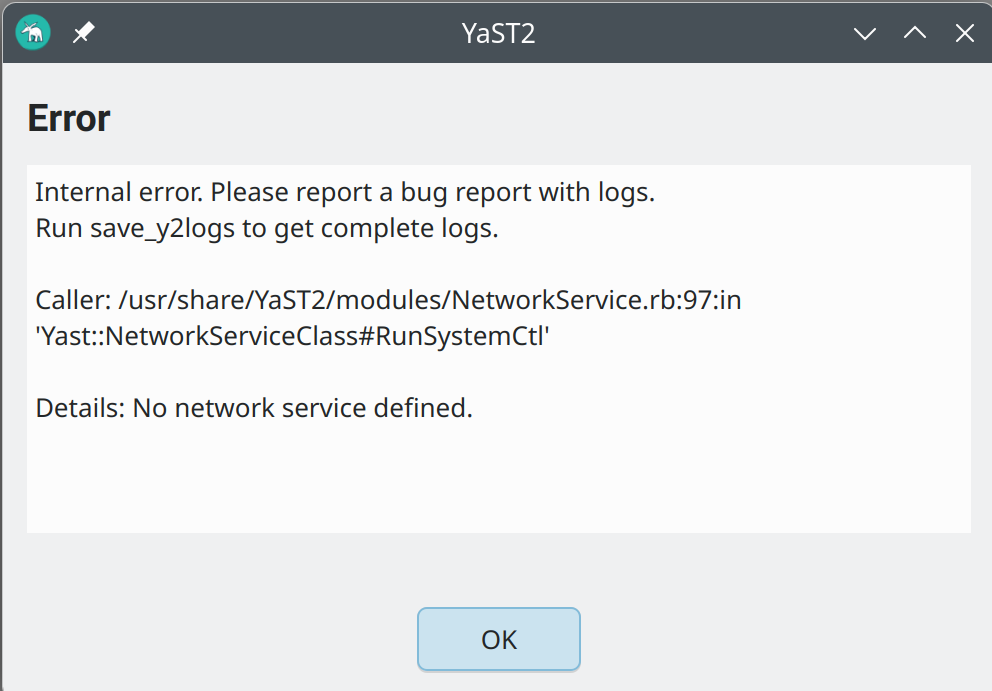Click the 'to get complete logs' text

[370, 228]
